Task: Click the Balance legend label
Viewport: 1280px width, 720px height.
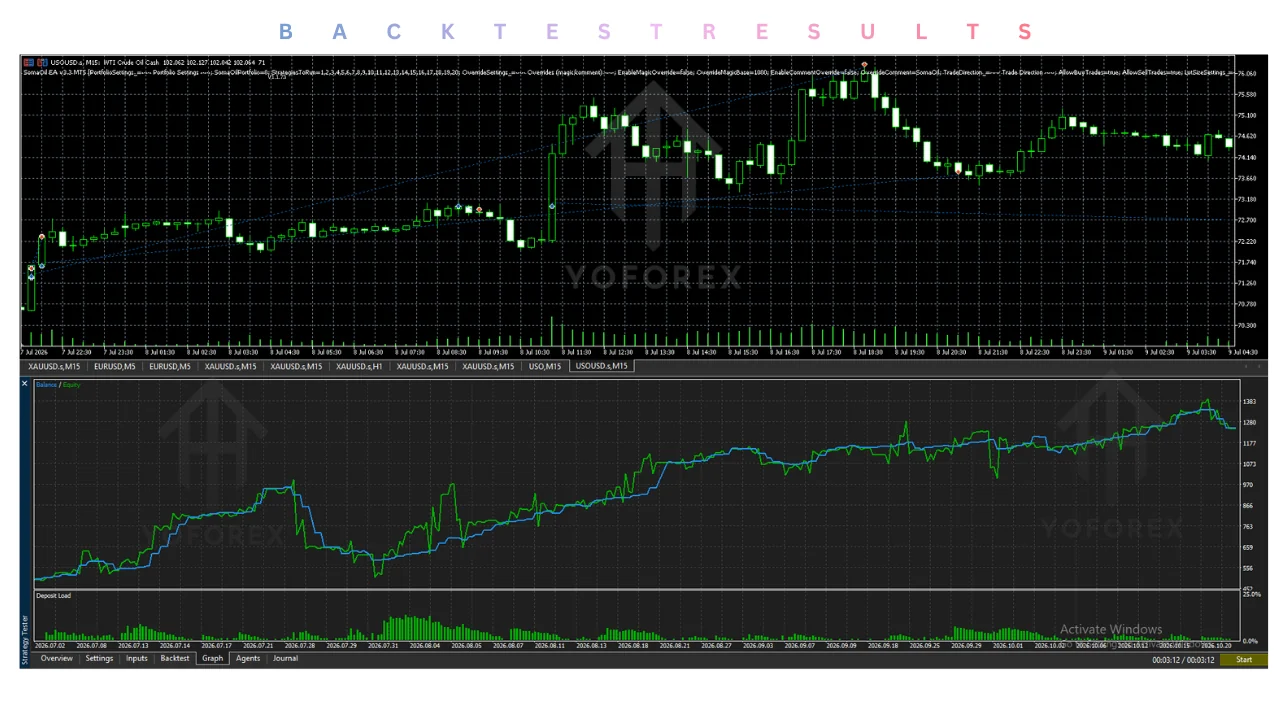Action: click(x=47, y=384)
